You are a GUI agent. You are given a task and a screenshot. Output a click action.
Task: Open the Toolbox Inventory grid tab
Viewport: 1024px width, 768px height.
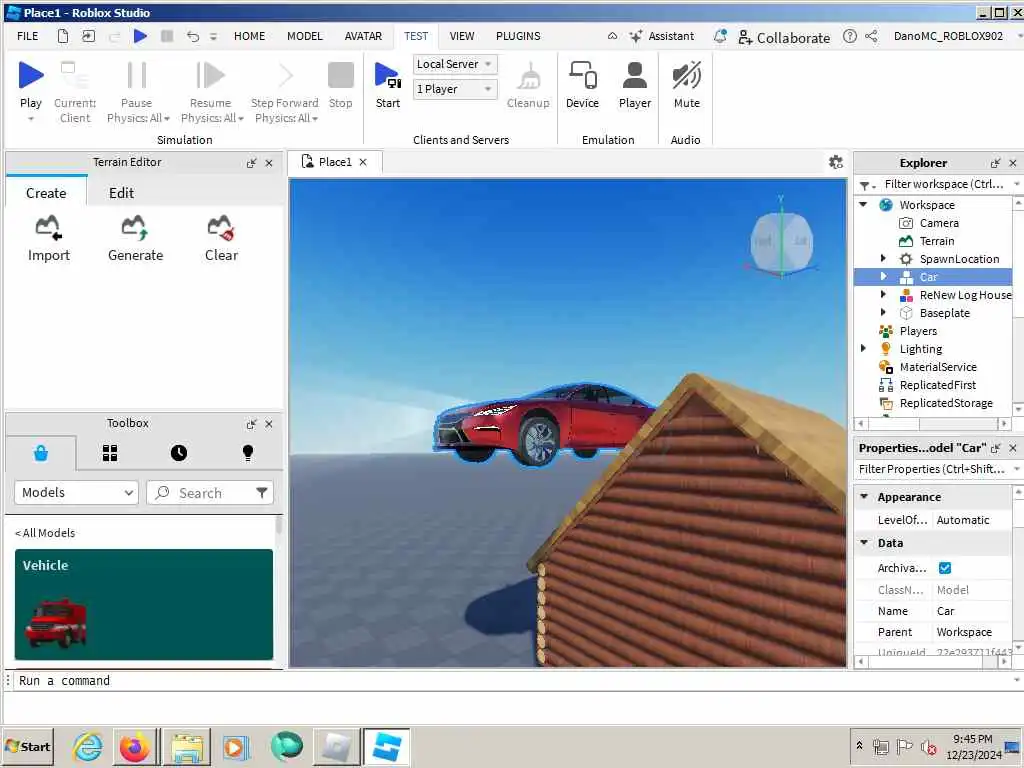(x=110, y=453)
